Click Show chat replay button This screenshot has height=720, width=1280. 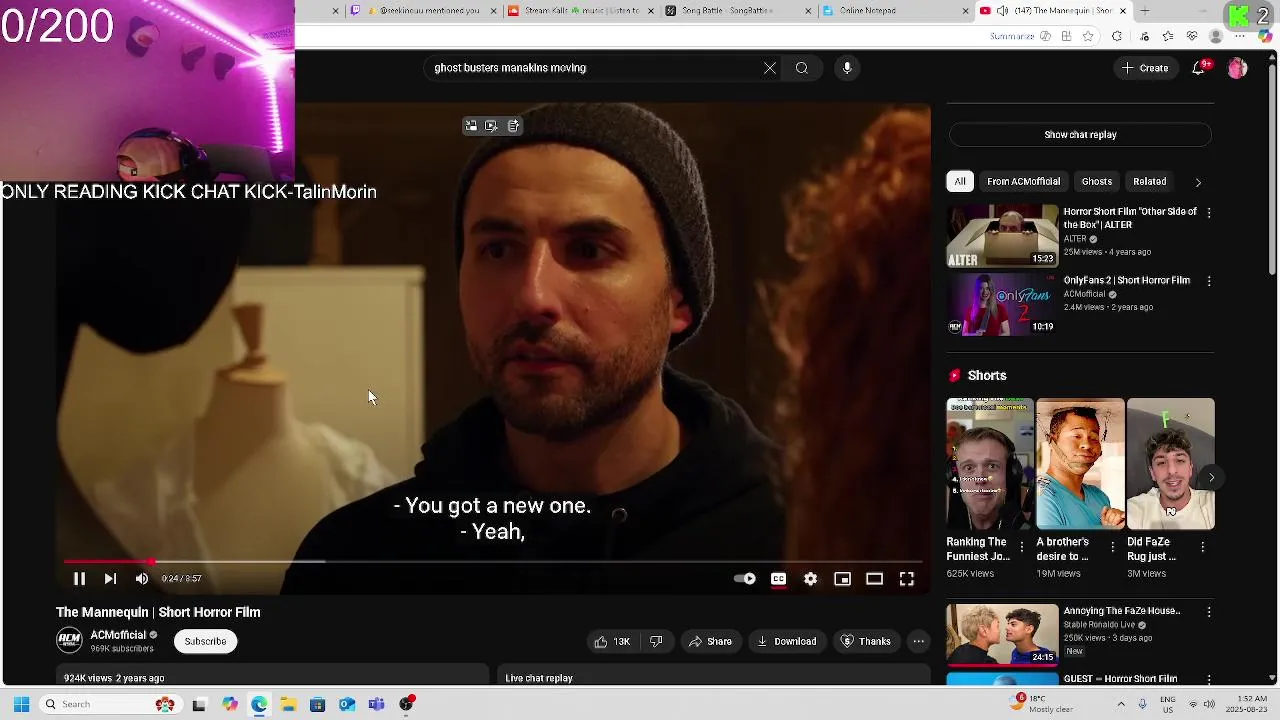pyautogui.click(x=1080, y=134)
